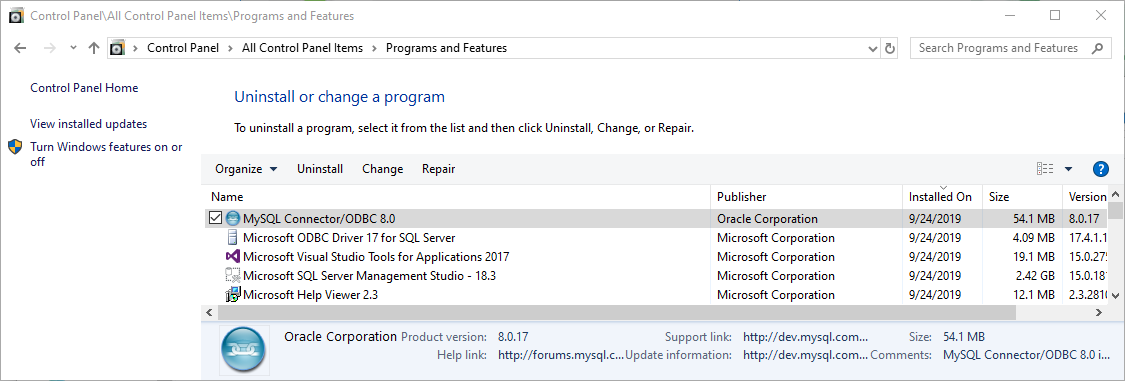Click the 8.0.17 version cell in list
Viewport: 1125px width, 381px height.
coord(1084,218)
